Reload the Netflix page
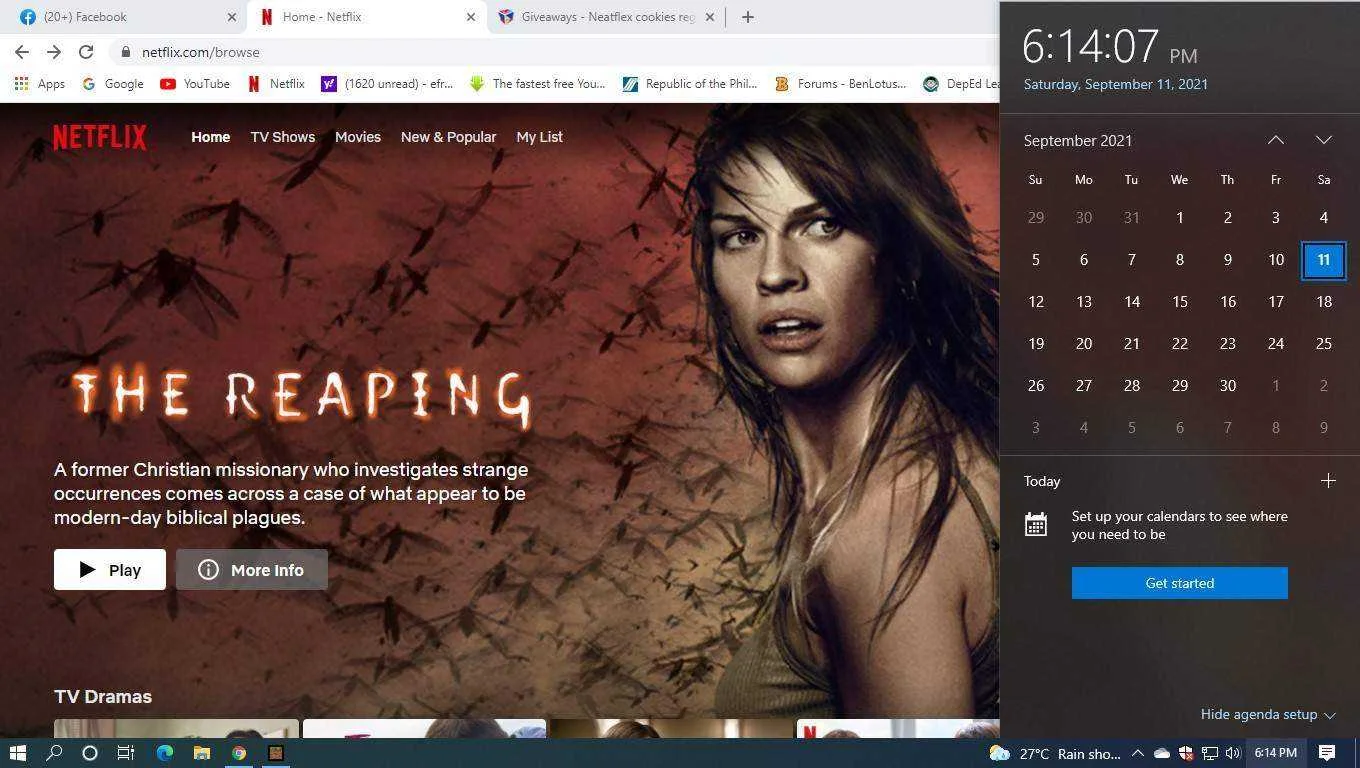 86,52
